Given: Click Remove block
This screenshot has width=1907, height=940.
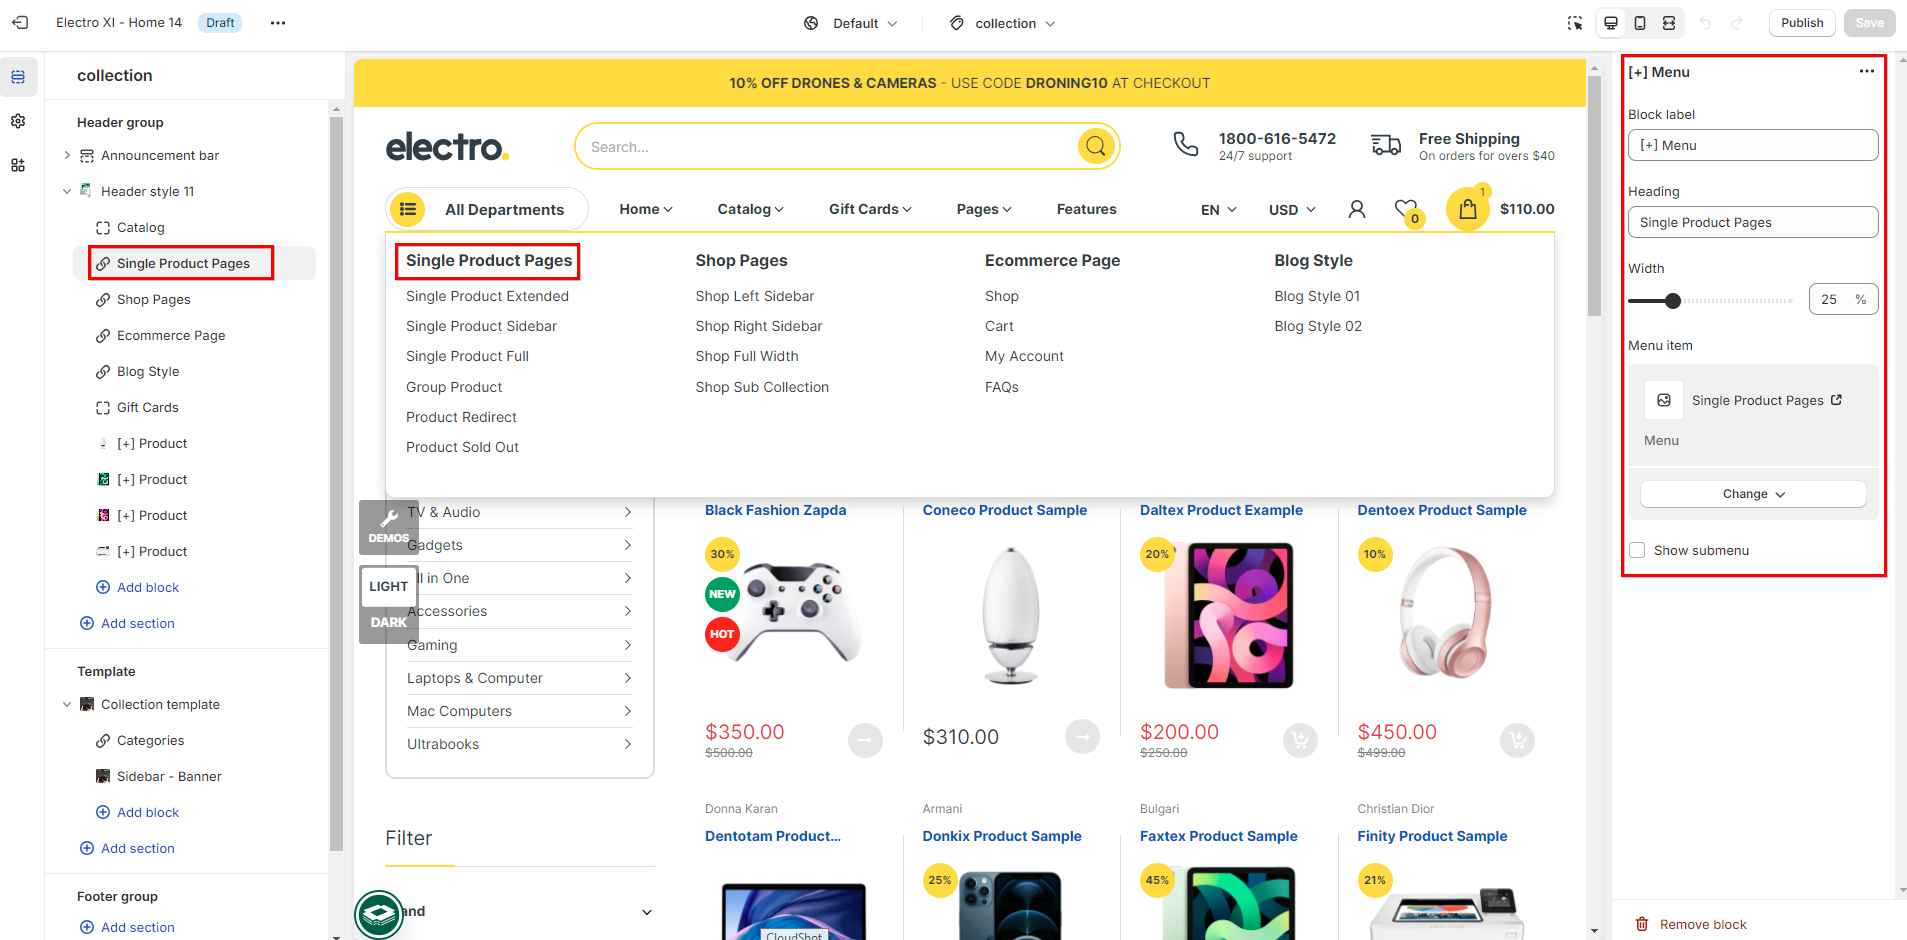Looking at the screenshot, I should coord(1691,924).
